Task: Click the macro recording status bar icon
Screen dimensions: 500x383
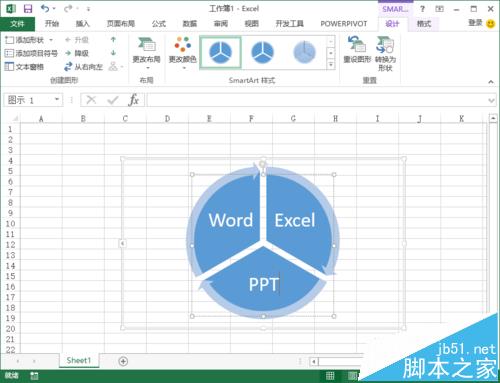Action: coord(34,376)
